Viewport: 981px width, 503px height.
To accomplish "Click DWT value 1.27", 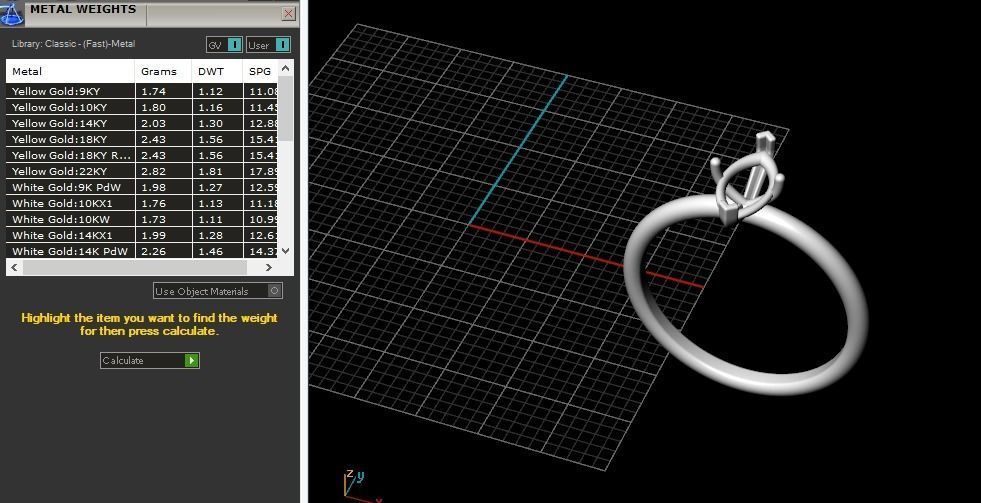I will pos(210,188).
